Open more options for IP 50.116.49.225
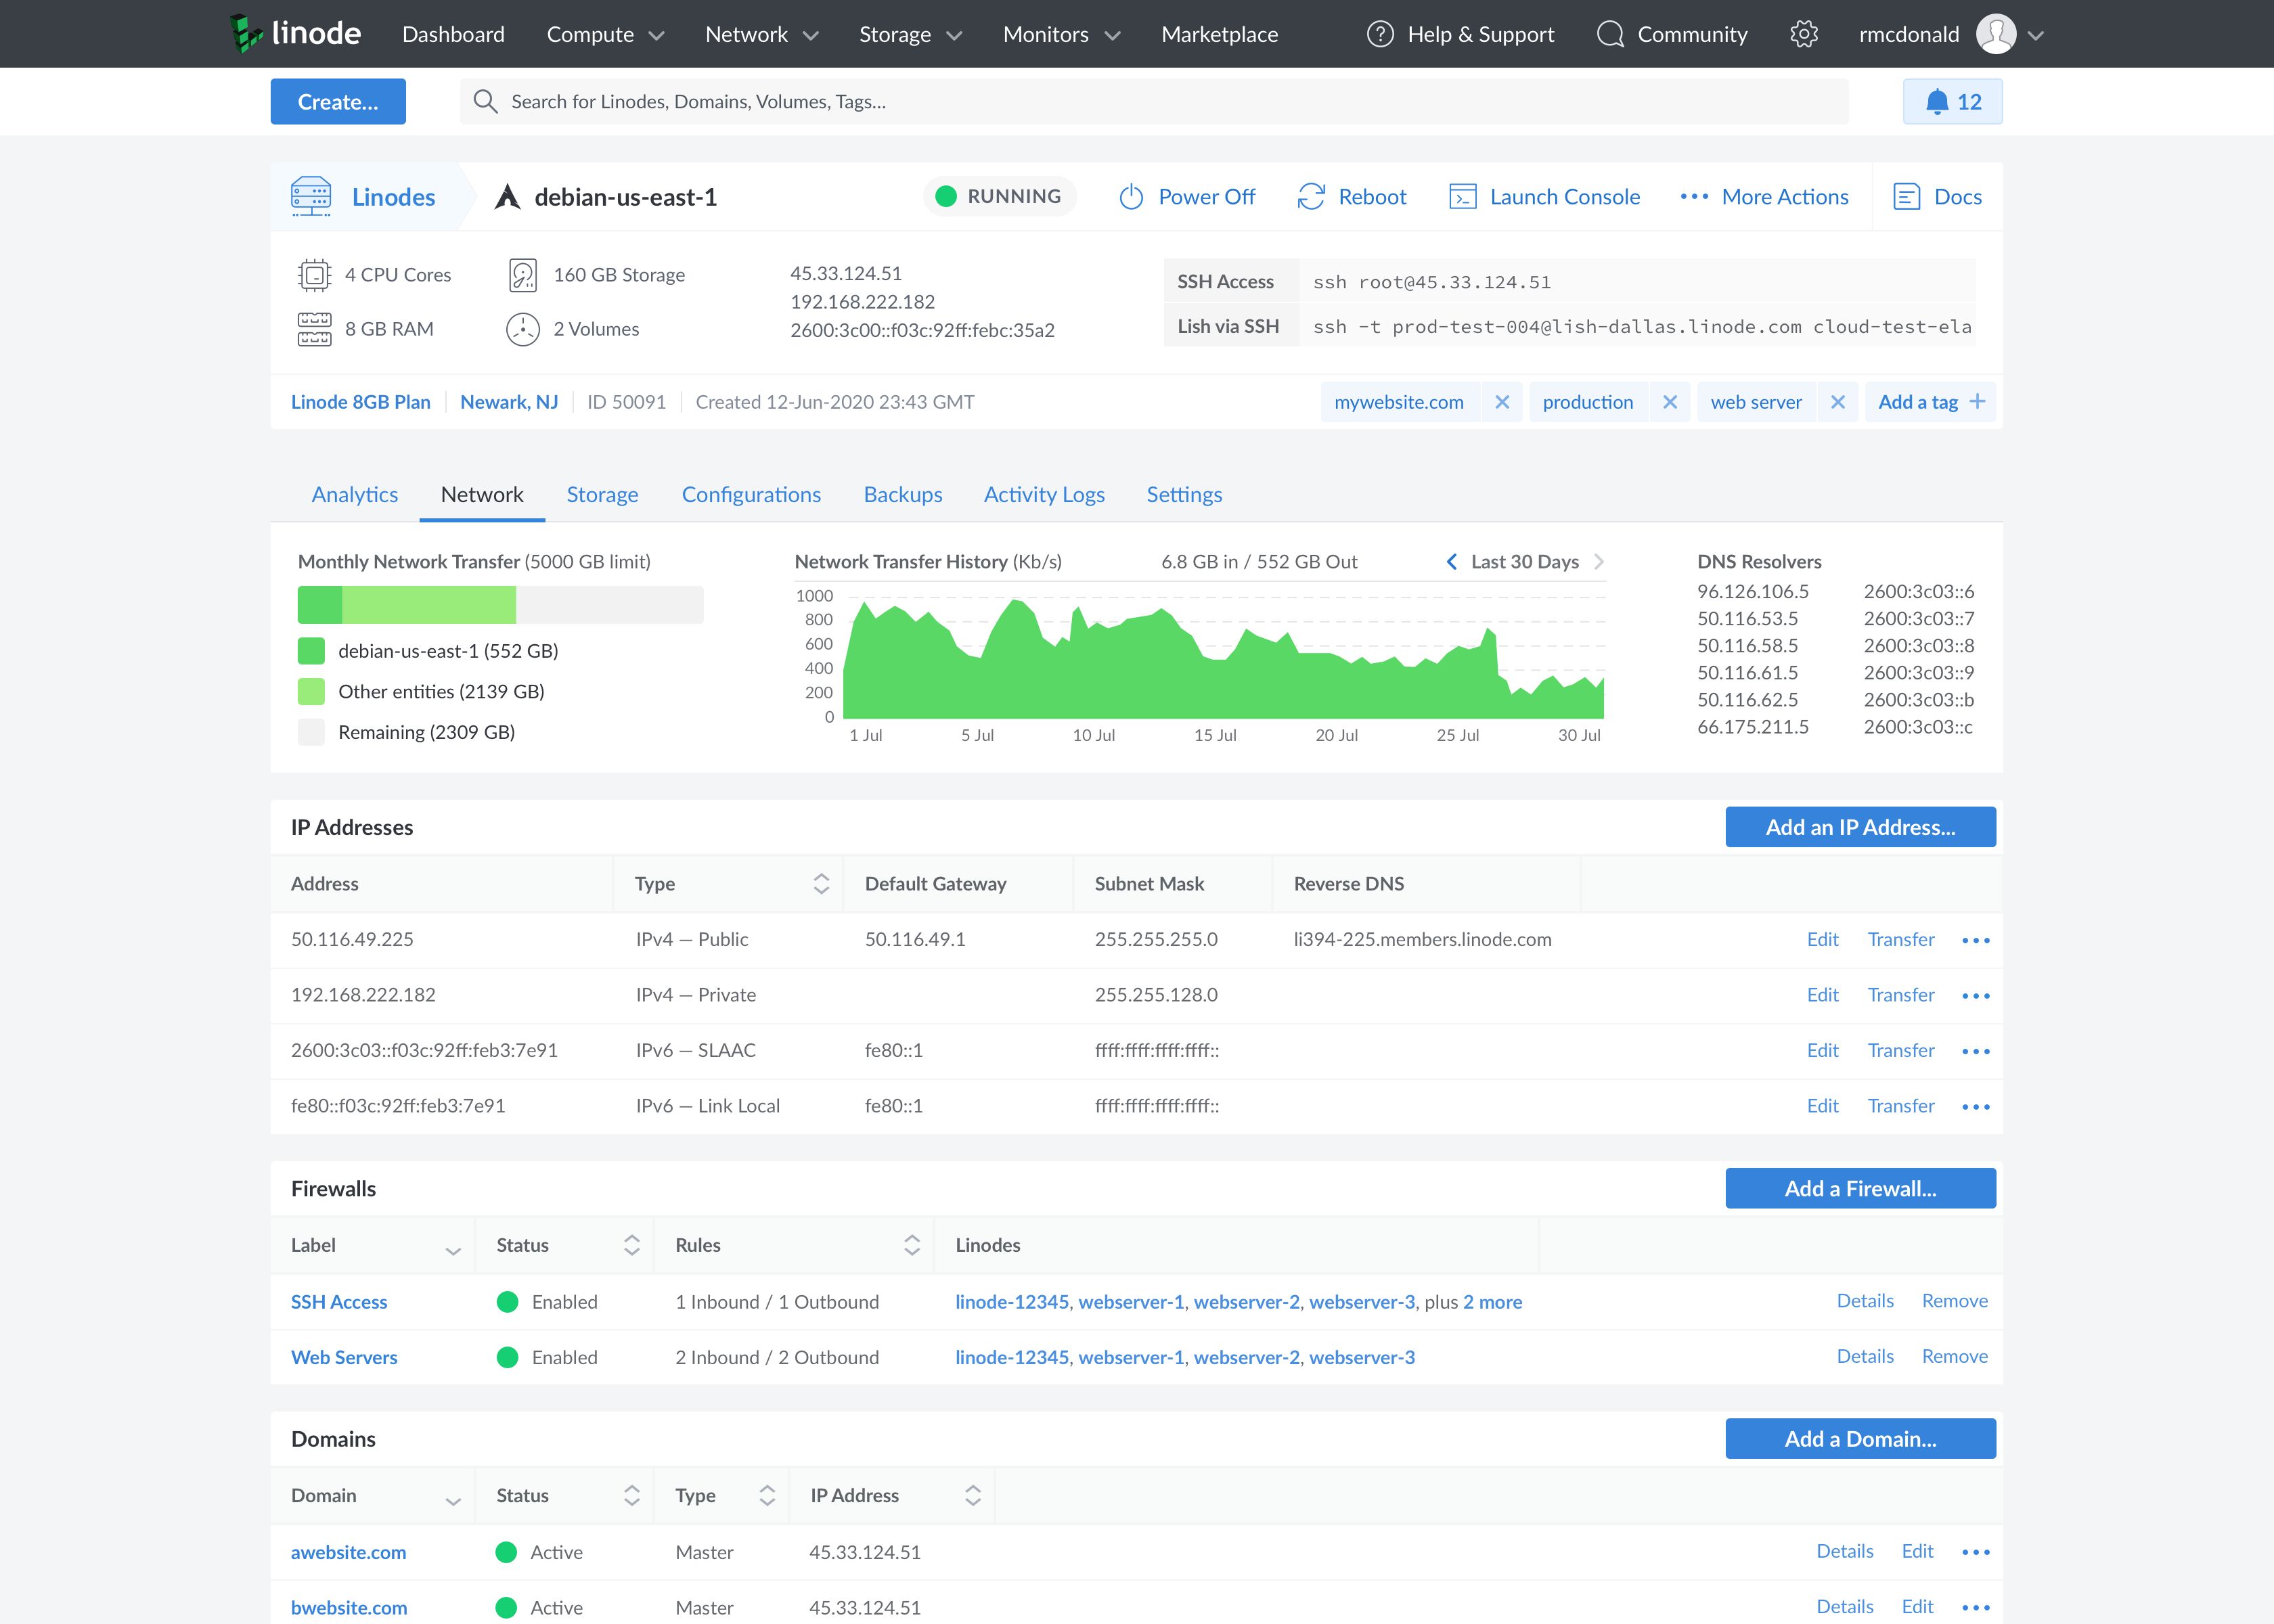 pos(1976,940)
